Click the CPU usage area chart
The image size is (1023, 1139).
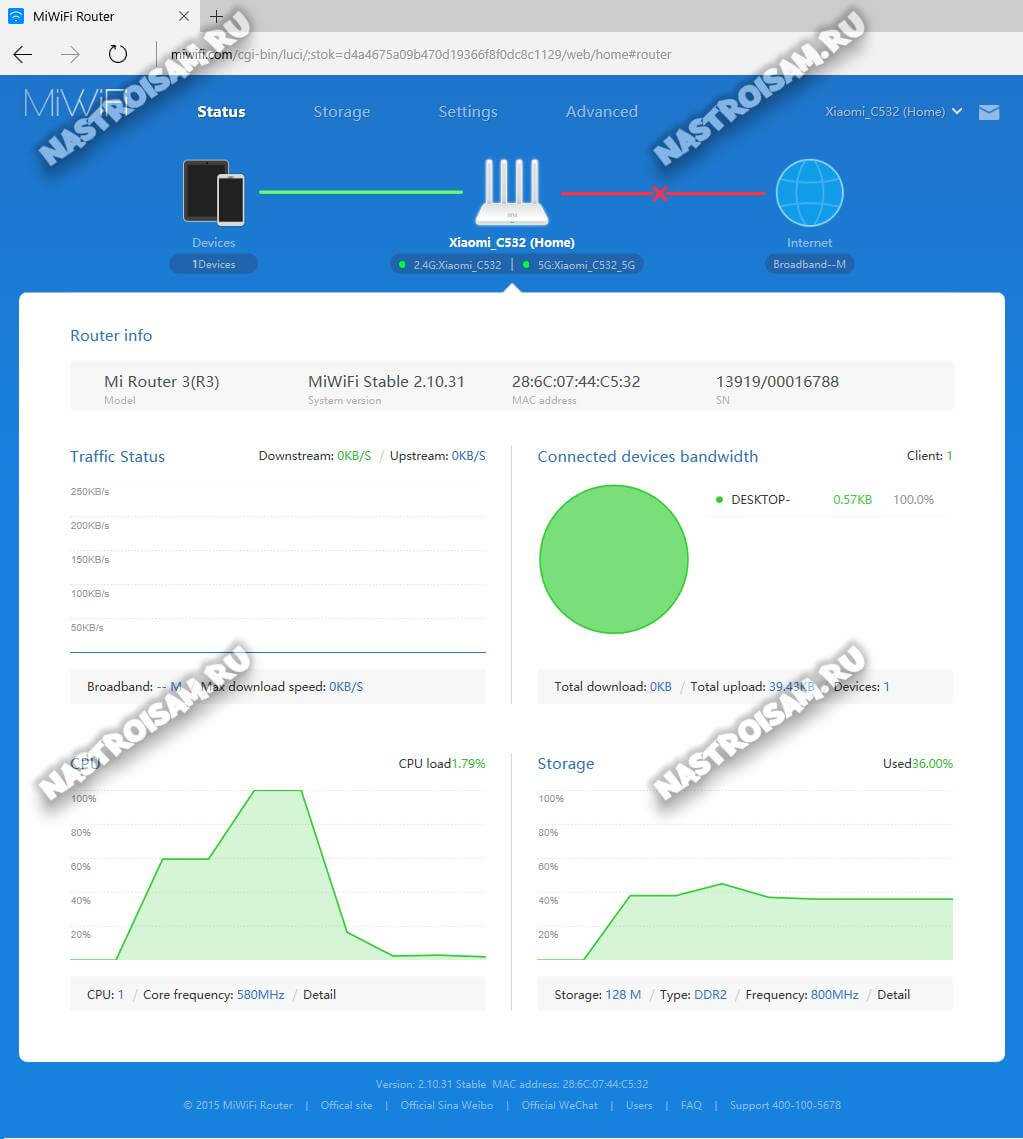(x=278, y=875)
